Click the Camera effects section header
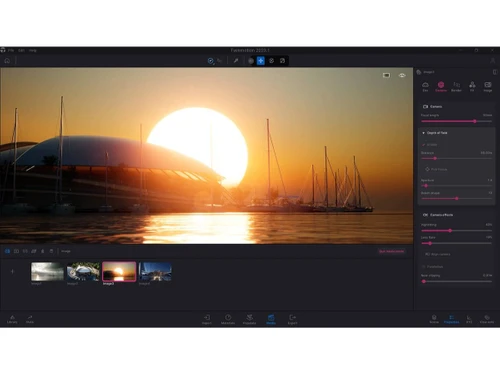This screenshot has width=500, height=375. click(438, 215)
